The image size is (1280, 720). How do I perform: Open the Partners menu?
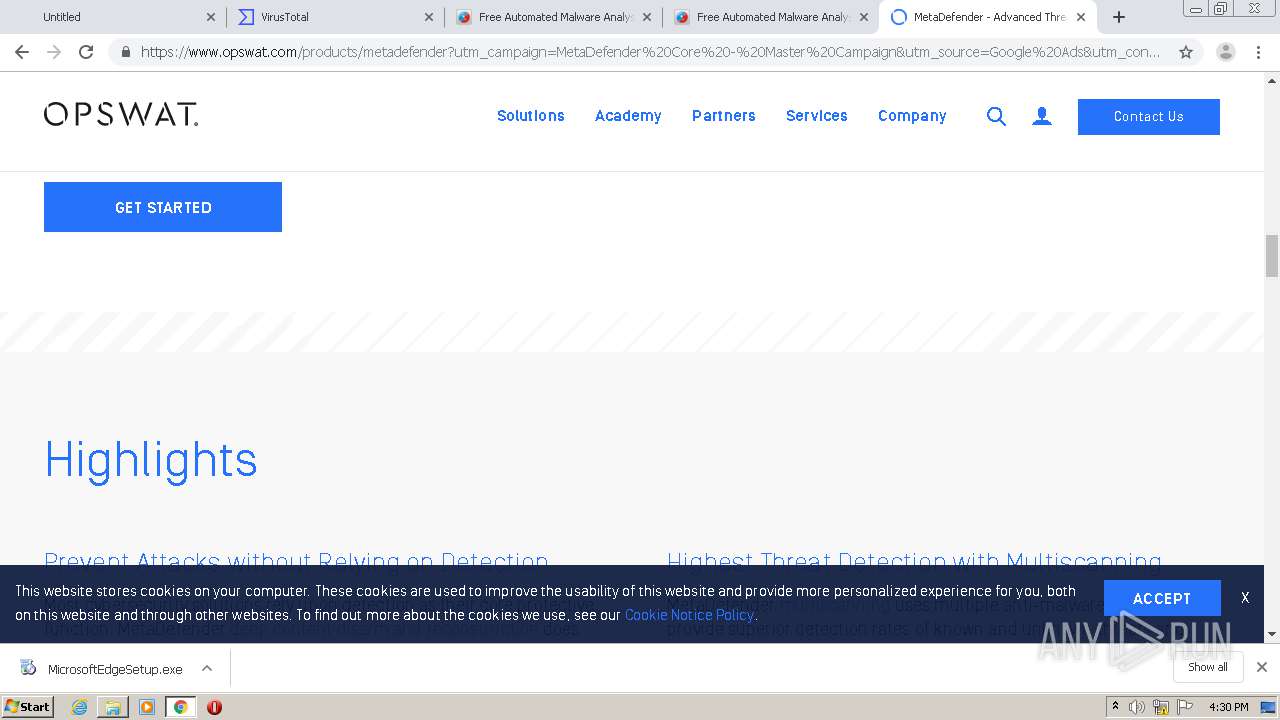[724, 116]
